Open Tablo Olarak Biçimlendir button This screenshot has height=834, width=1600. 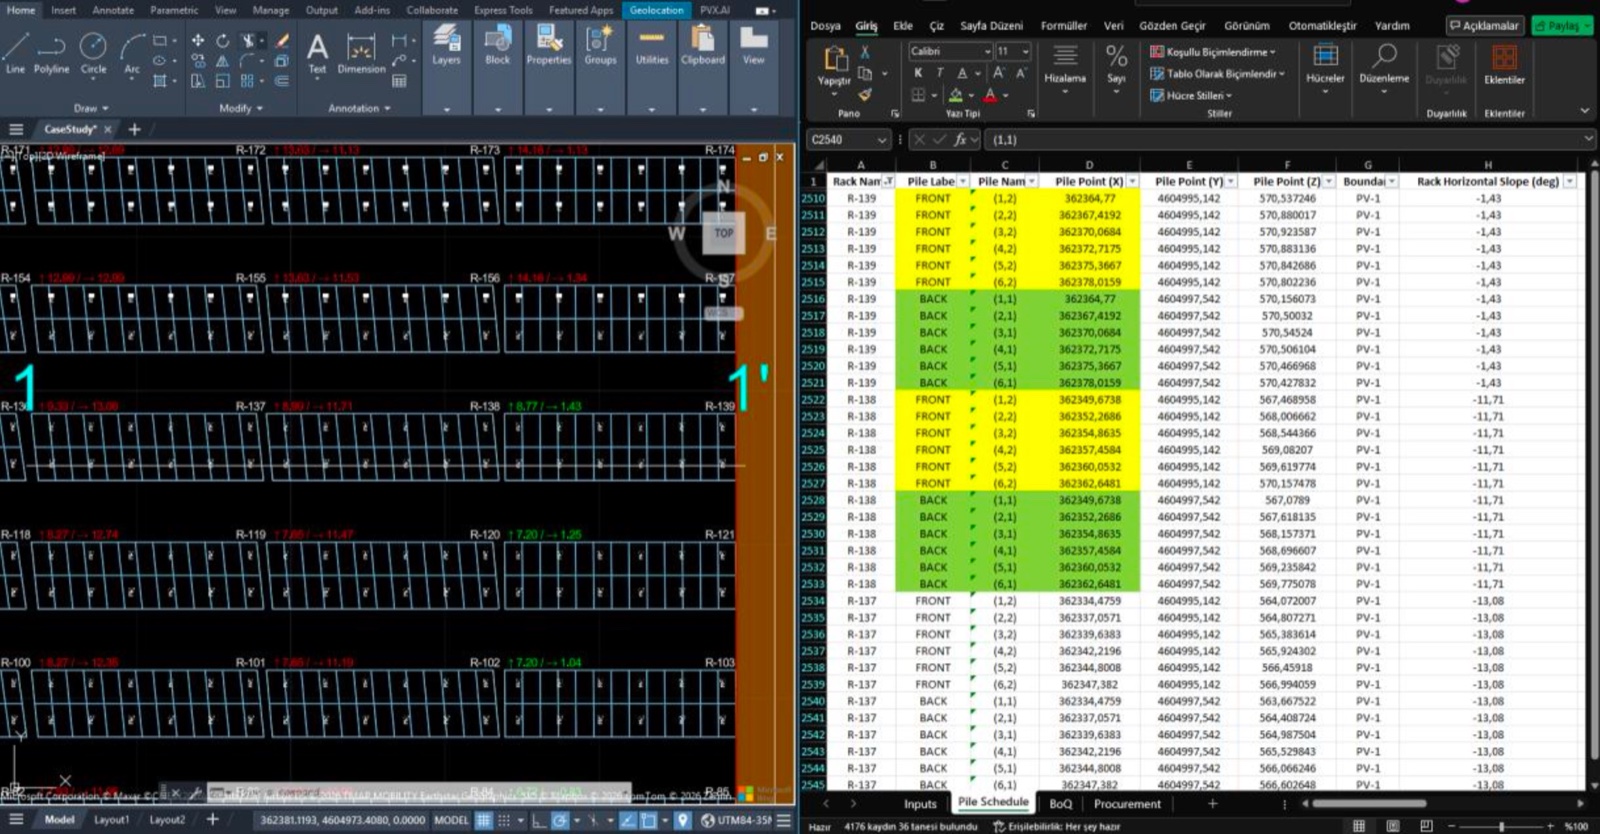(x=1217, y=73)
